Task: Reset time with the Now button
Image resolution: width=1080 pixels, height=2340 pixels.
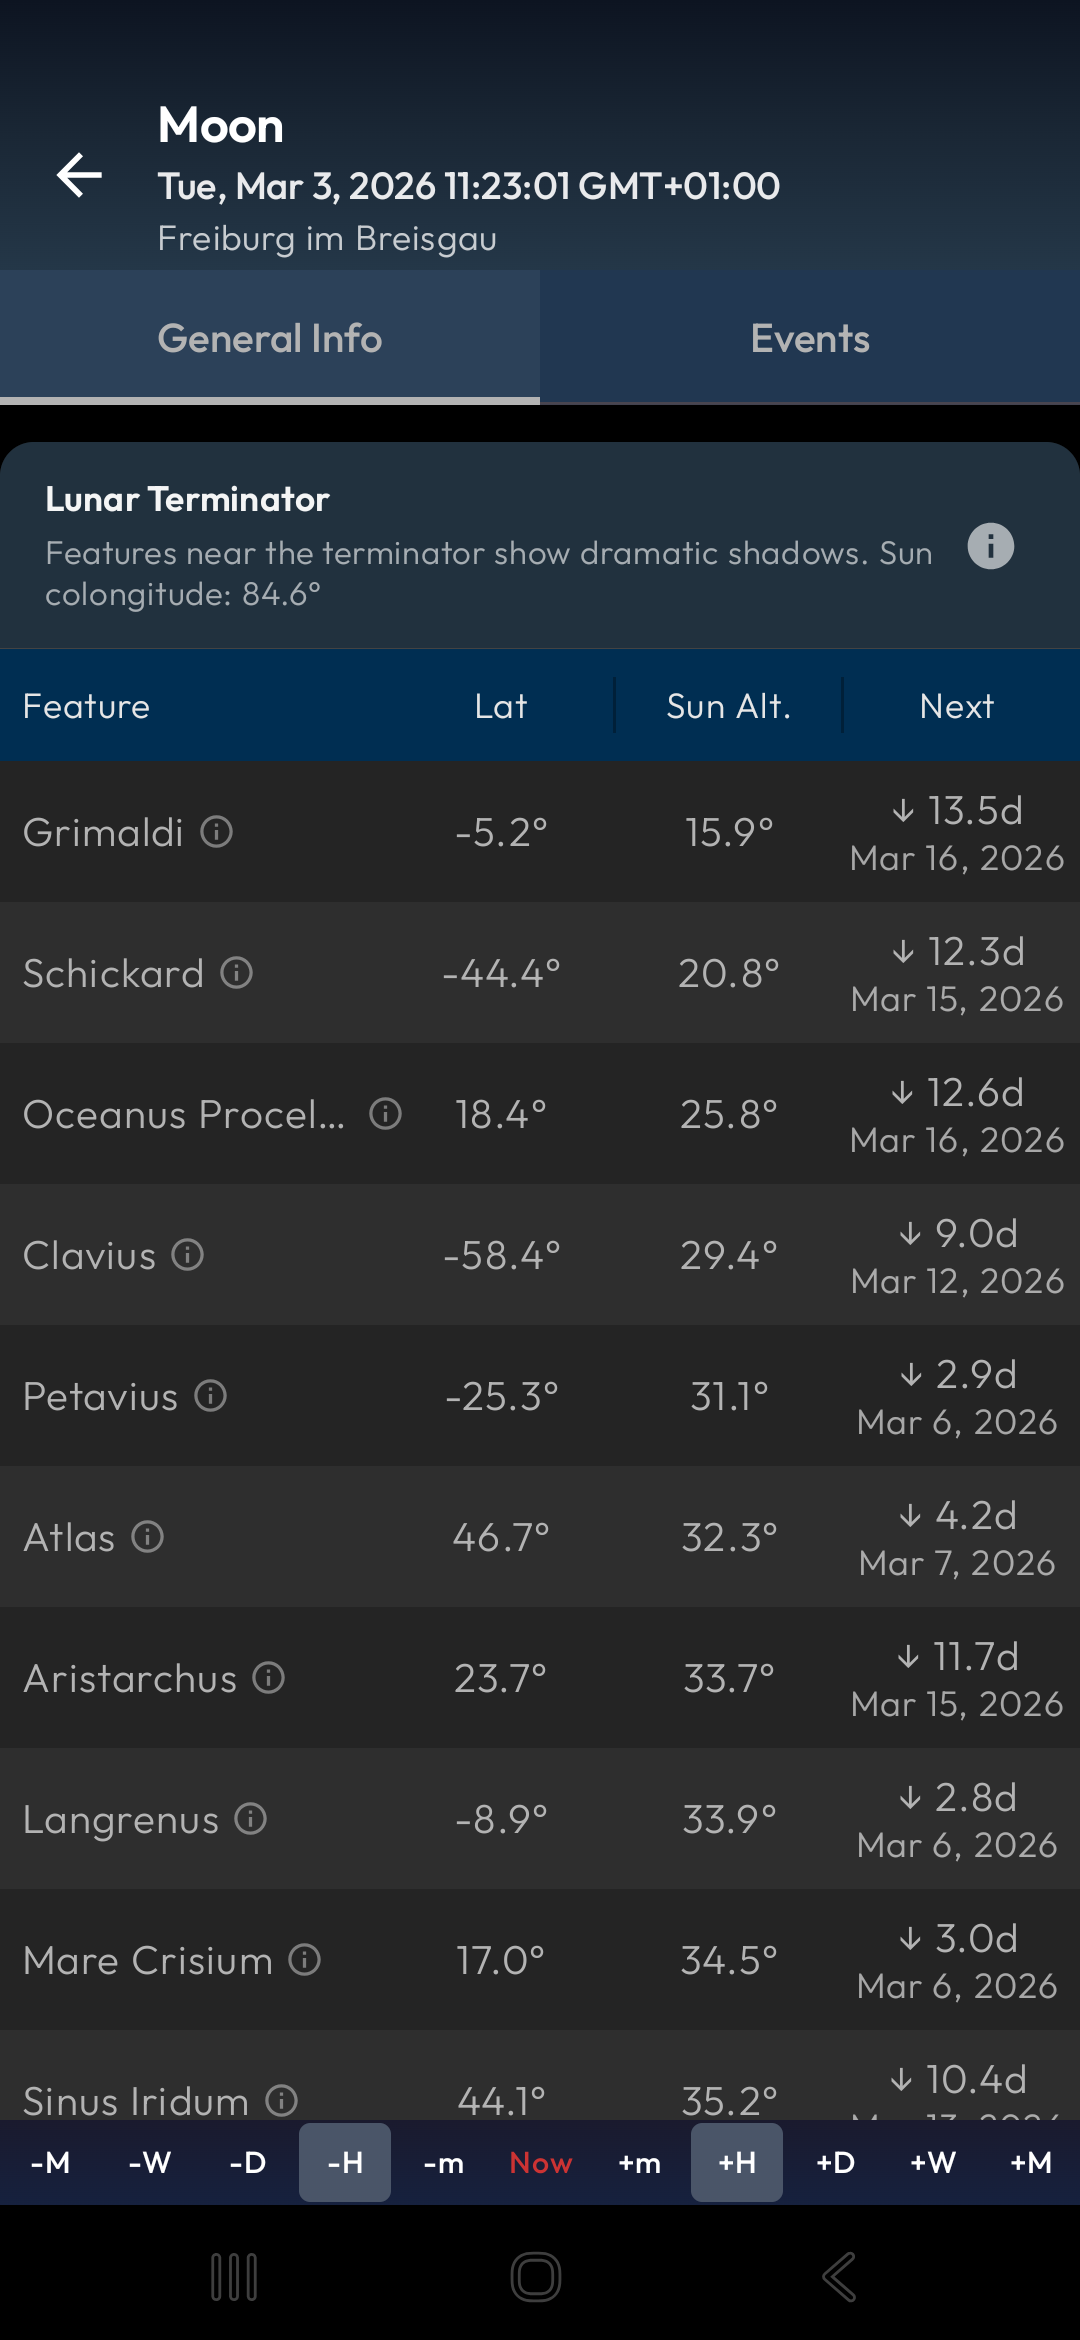Action: pyautogui.click(x=541, y=2163)
